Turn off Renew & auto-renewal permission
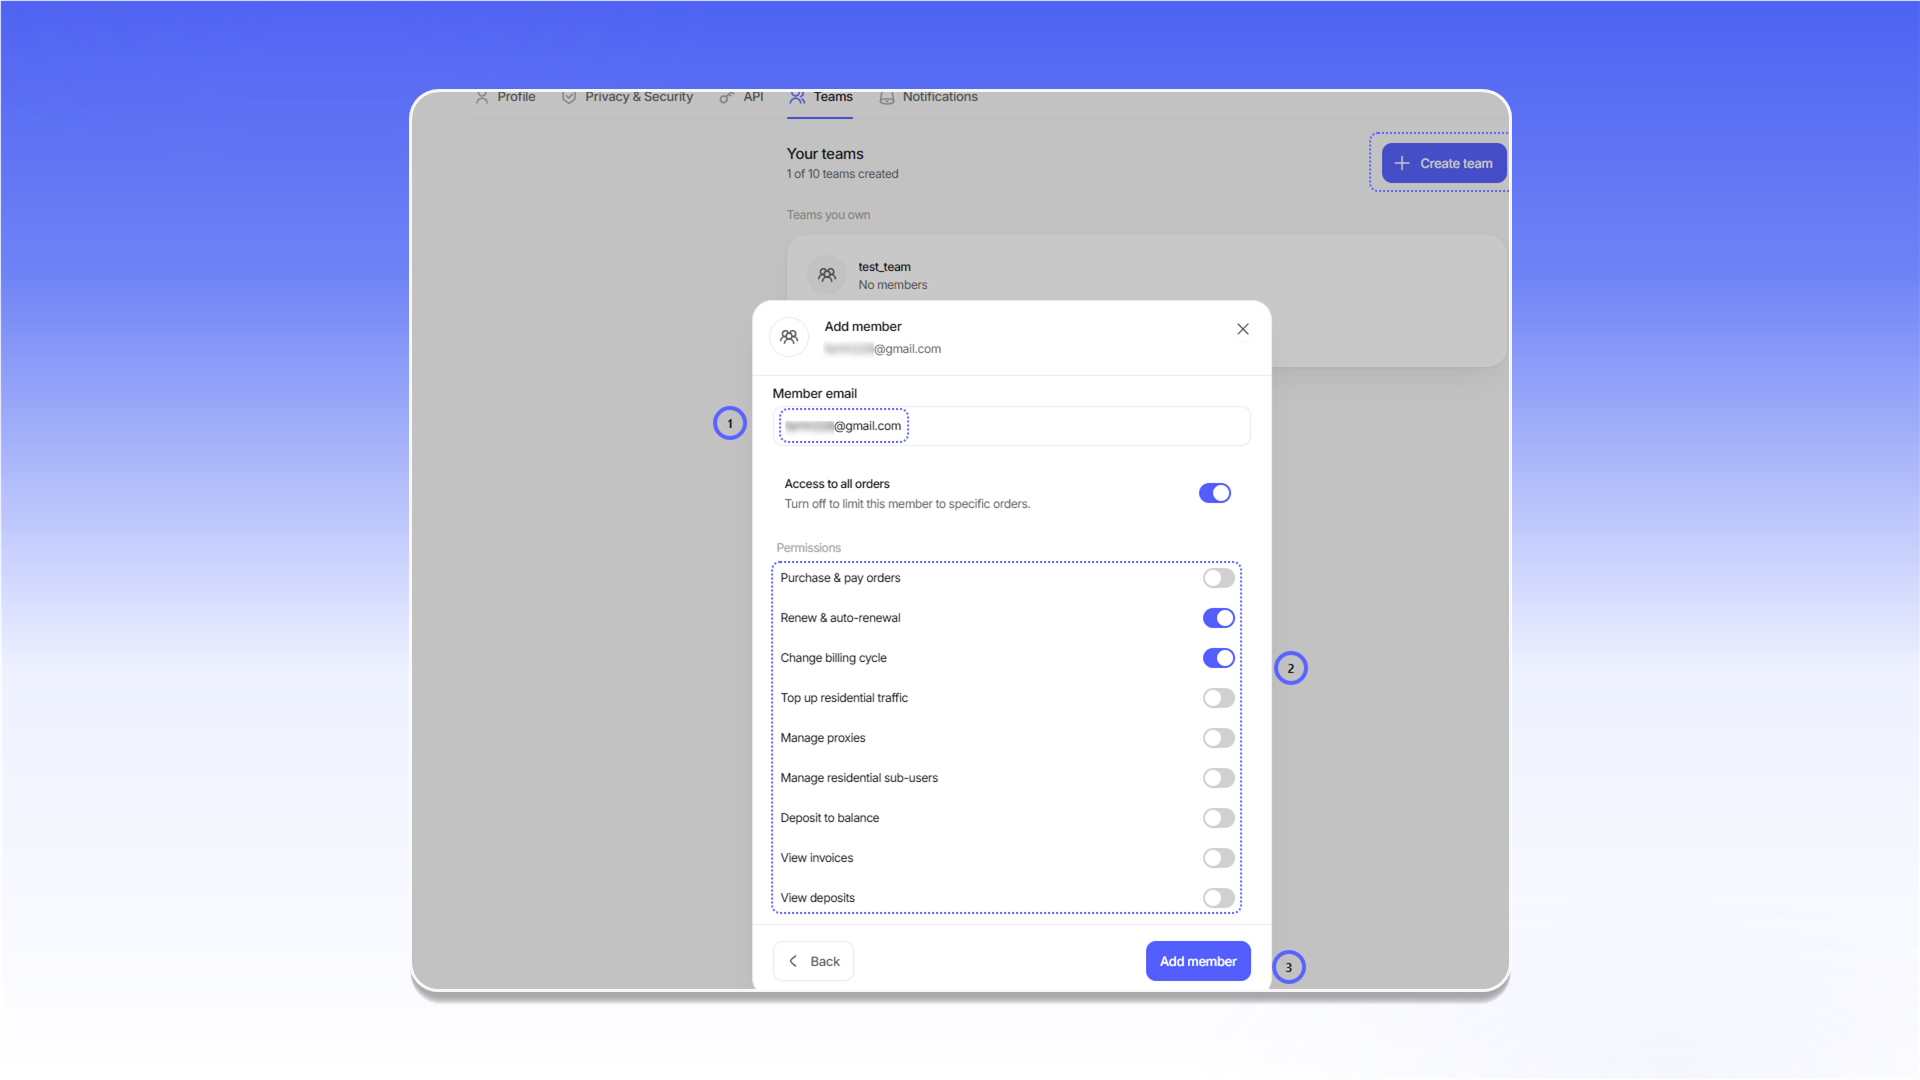This screenshot has height=1080, width=1920. [1219, 618]
